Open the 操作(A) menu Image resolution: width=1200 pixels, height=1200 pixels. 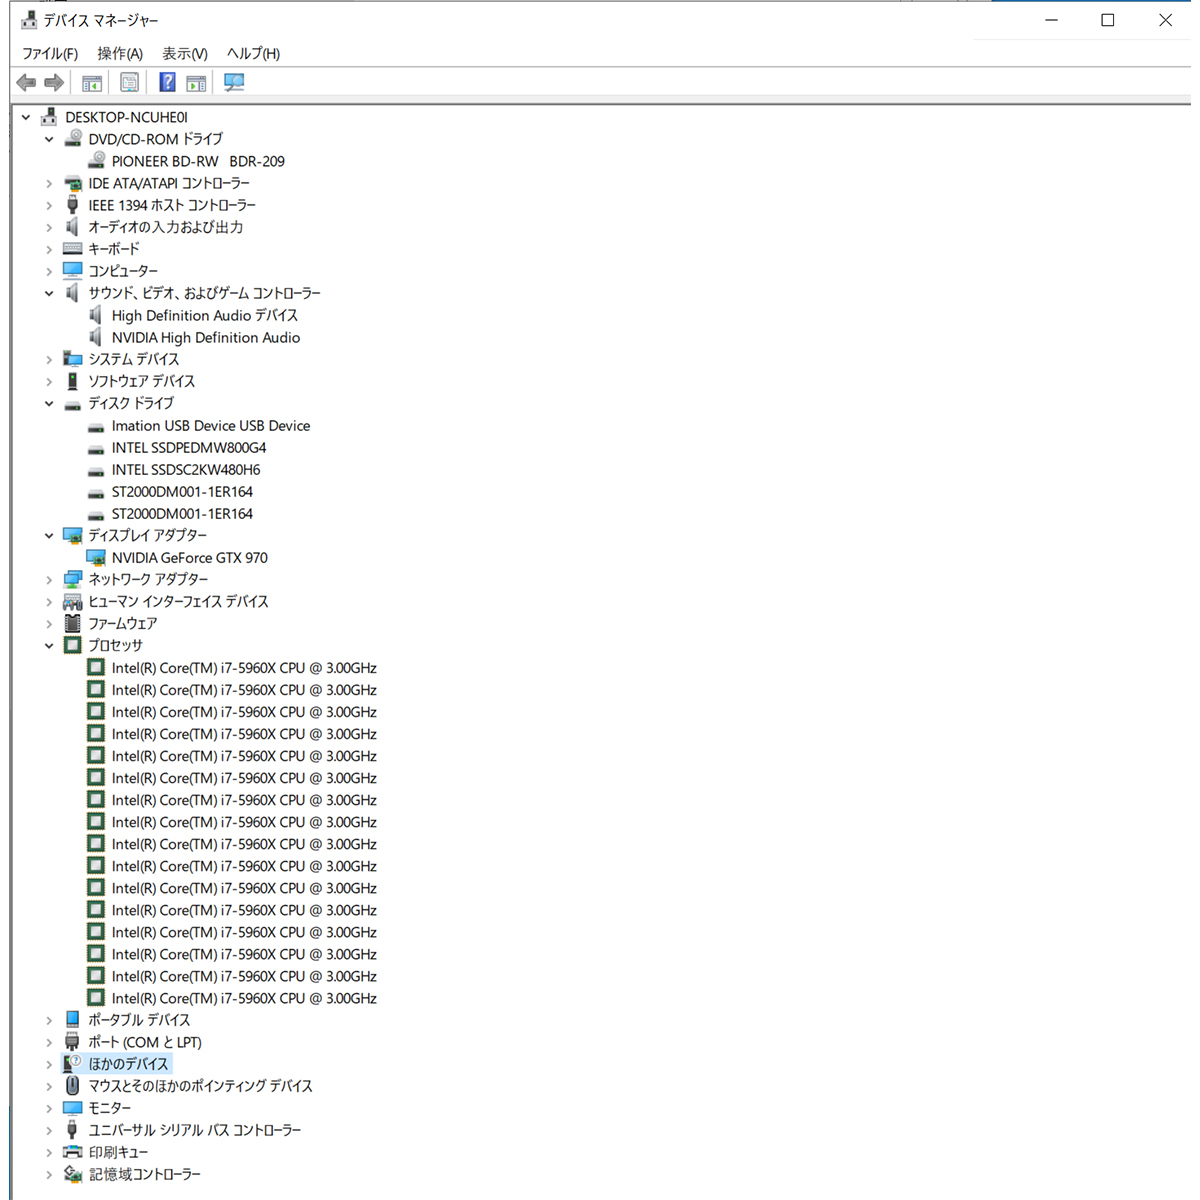(x=120, y=53)
